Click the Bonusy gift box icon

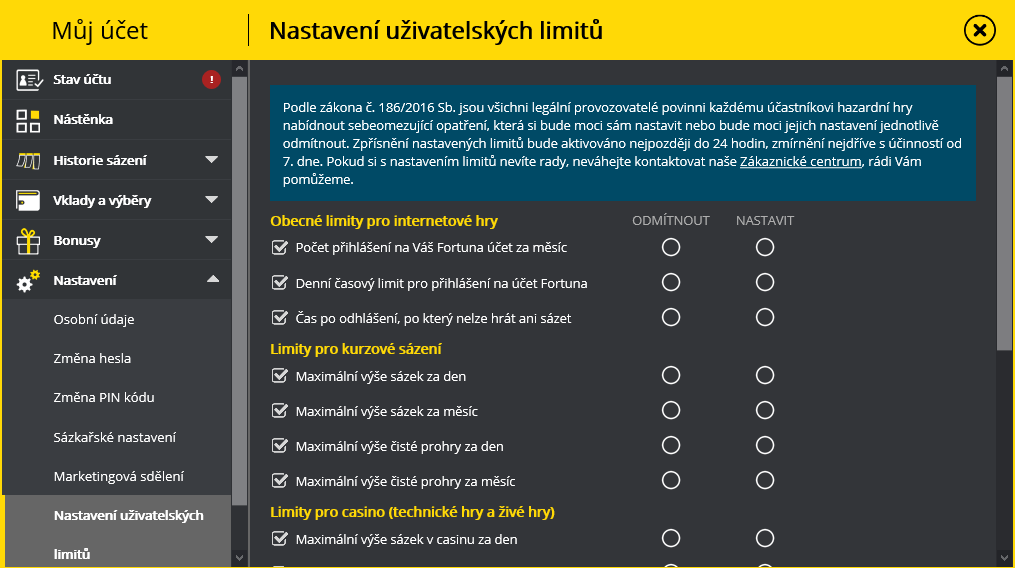[28, 241]
